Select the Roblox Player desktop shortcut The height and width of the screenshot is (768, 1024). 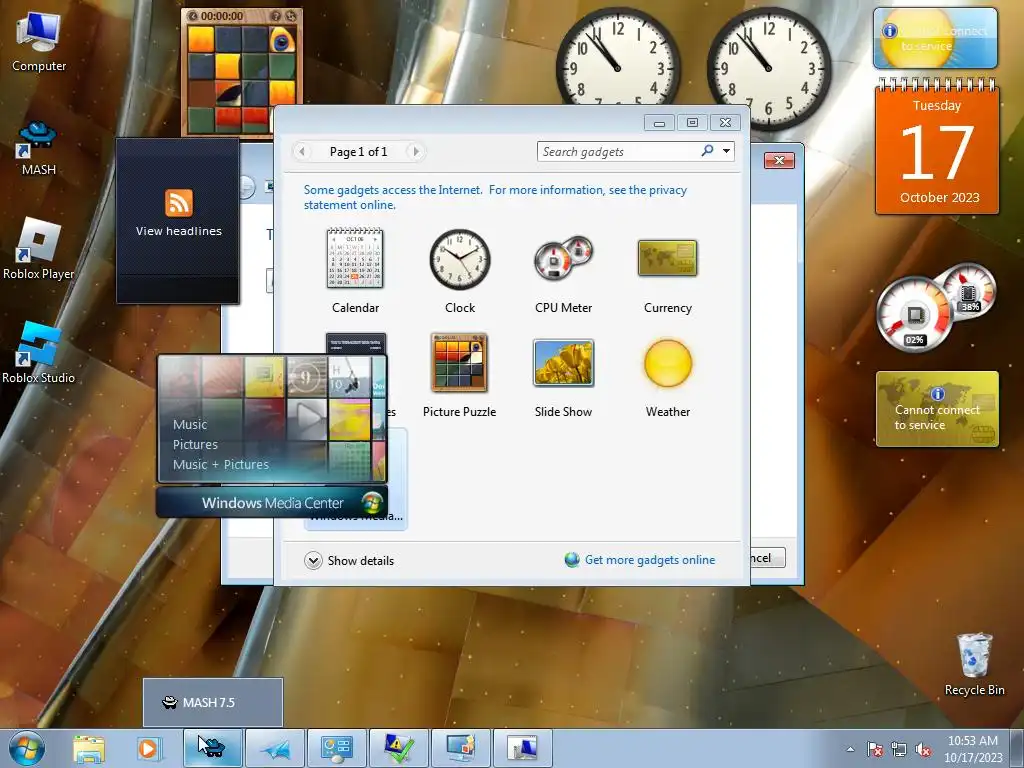(38, 250)
